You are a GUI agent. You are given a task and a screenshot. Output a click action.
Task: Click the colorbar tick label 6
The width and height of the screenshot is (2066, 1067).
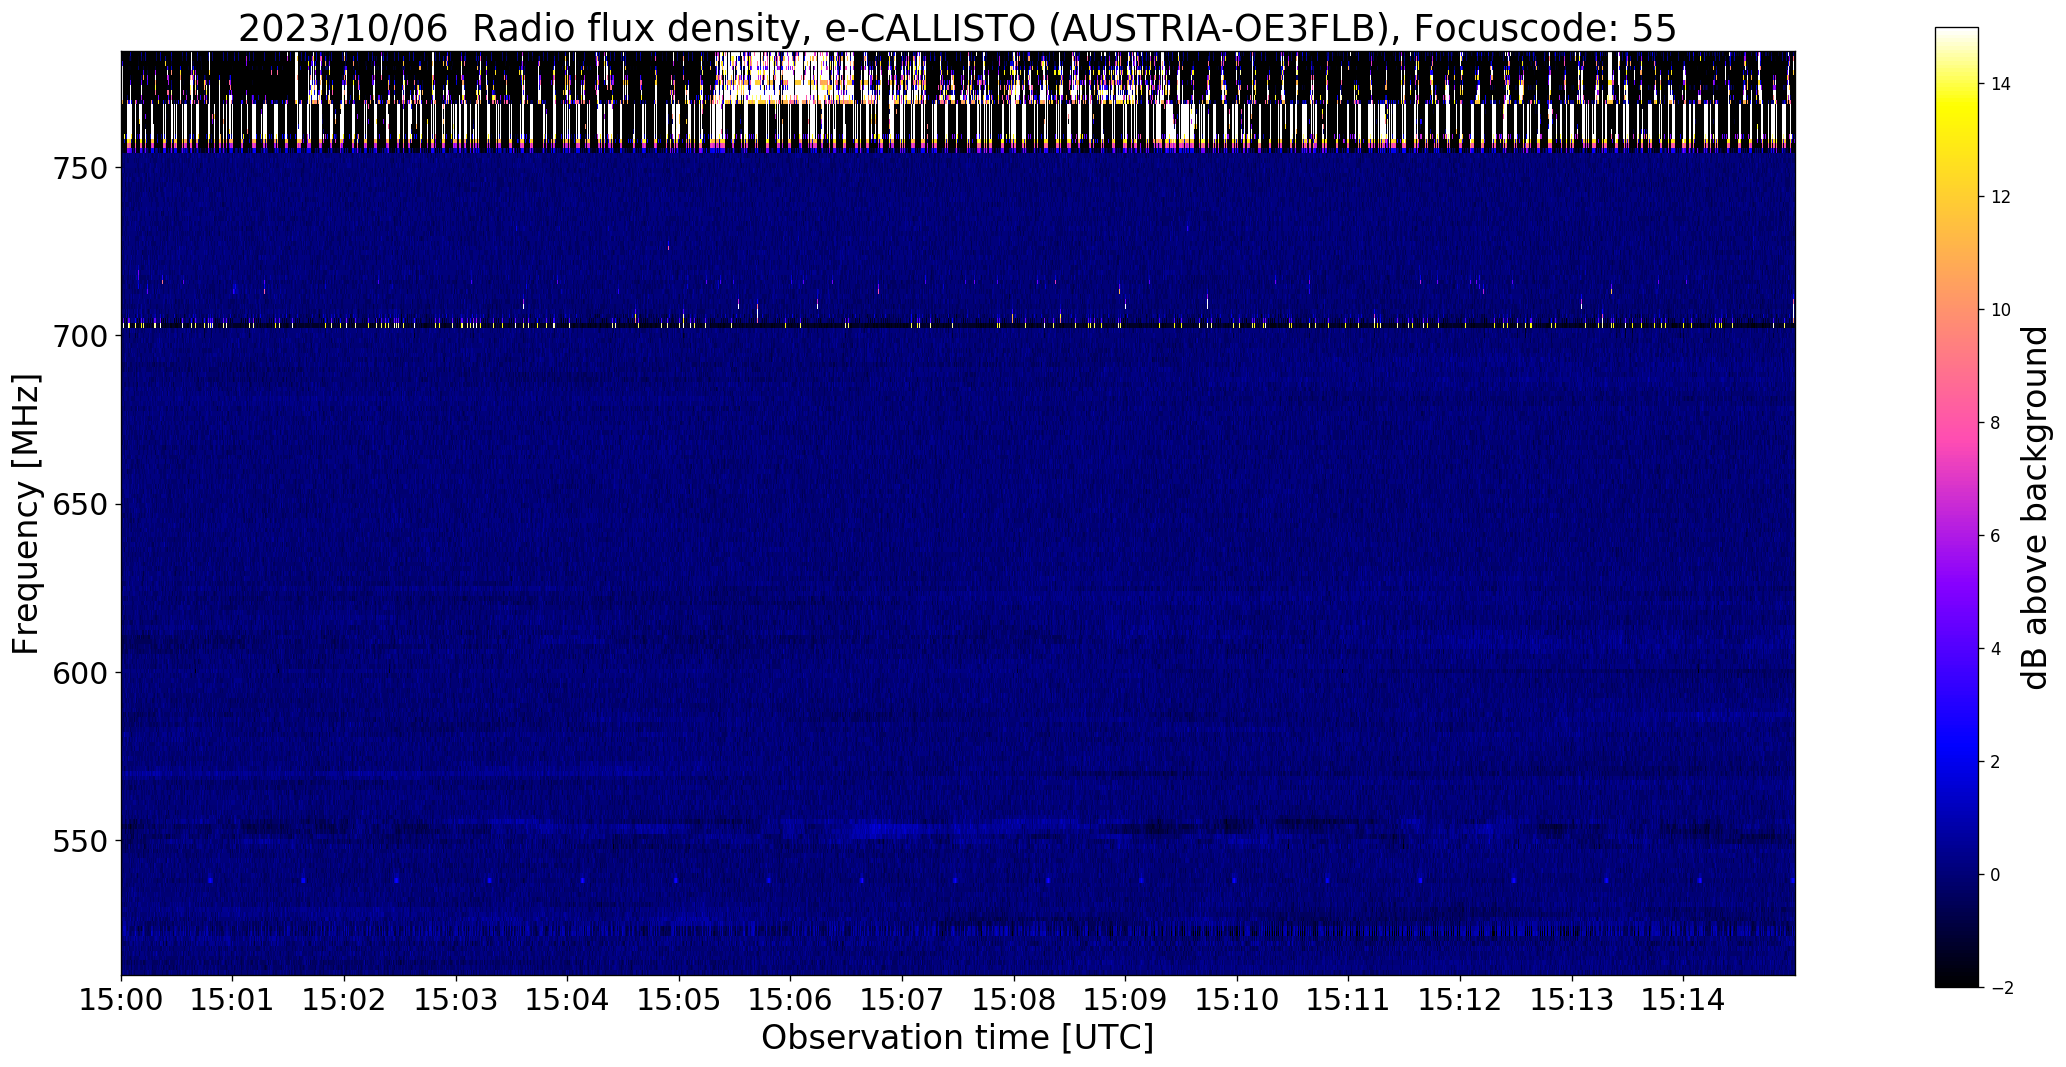pyautogui.click(x=1996, y=536)
